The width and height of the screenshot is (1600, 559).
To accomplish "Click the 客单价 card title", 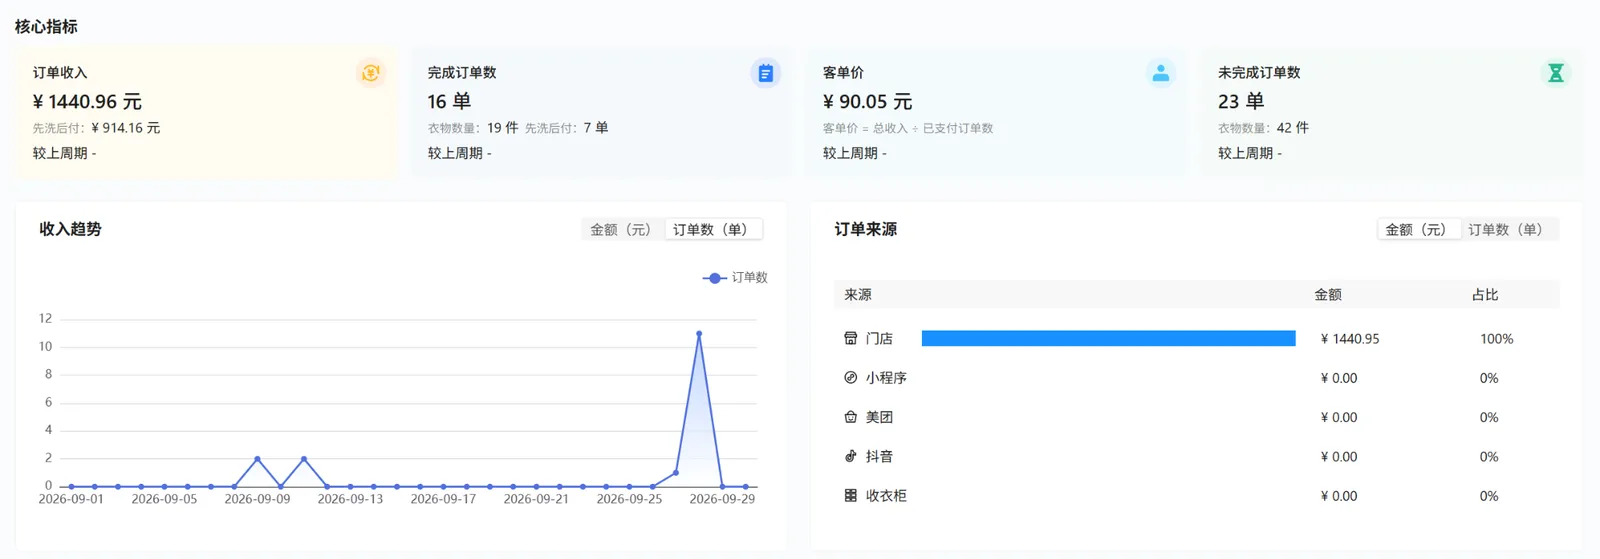I will (843, 73).
